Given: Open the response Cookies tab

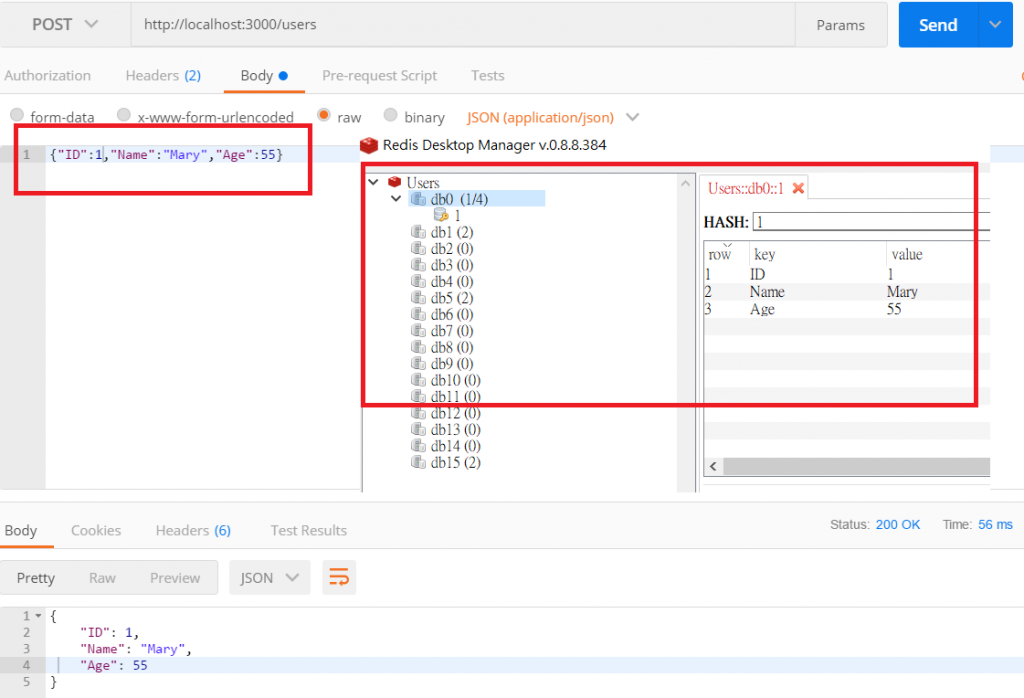Looking at the screenshot, I should point(96,530).
